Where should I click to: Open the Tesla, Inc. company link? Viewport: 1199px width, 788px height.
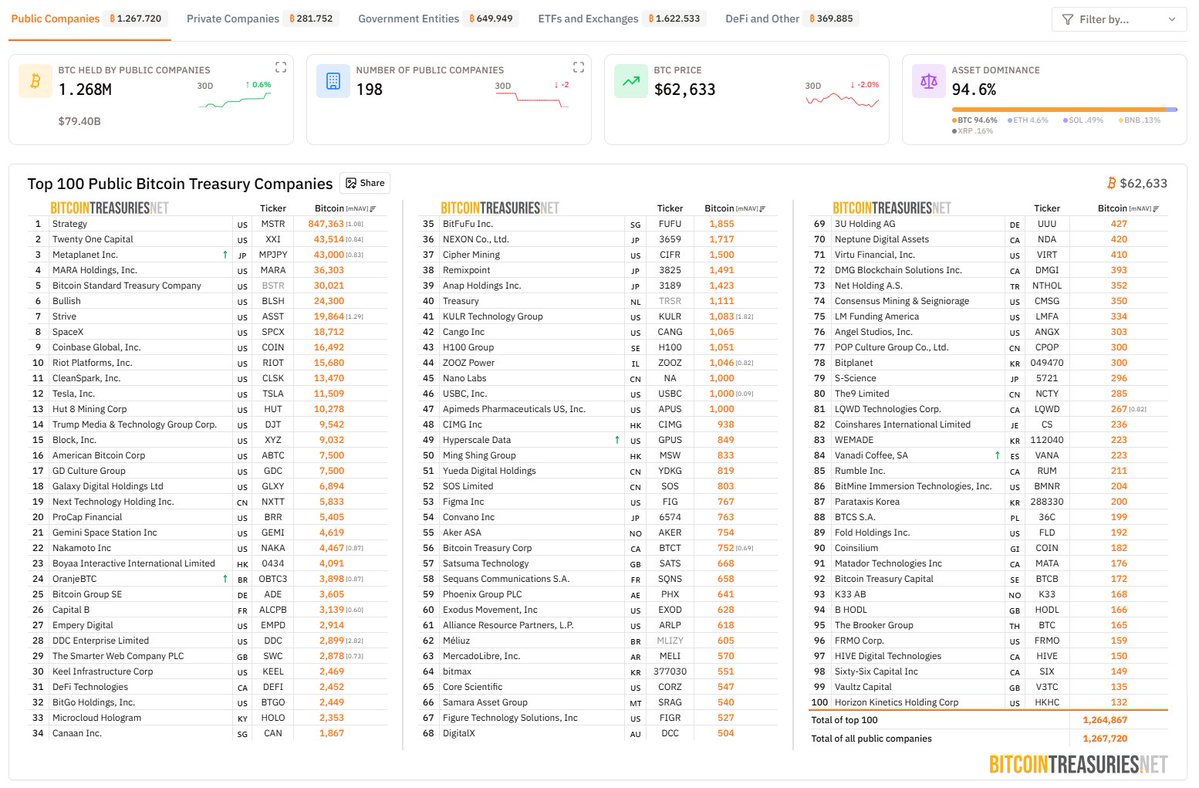point(73,394)
